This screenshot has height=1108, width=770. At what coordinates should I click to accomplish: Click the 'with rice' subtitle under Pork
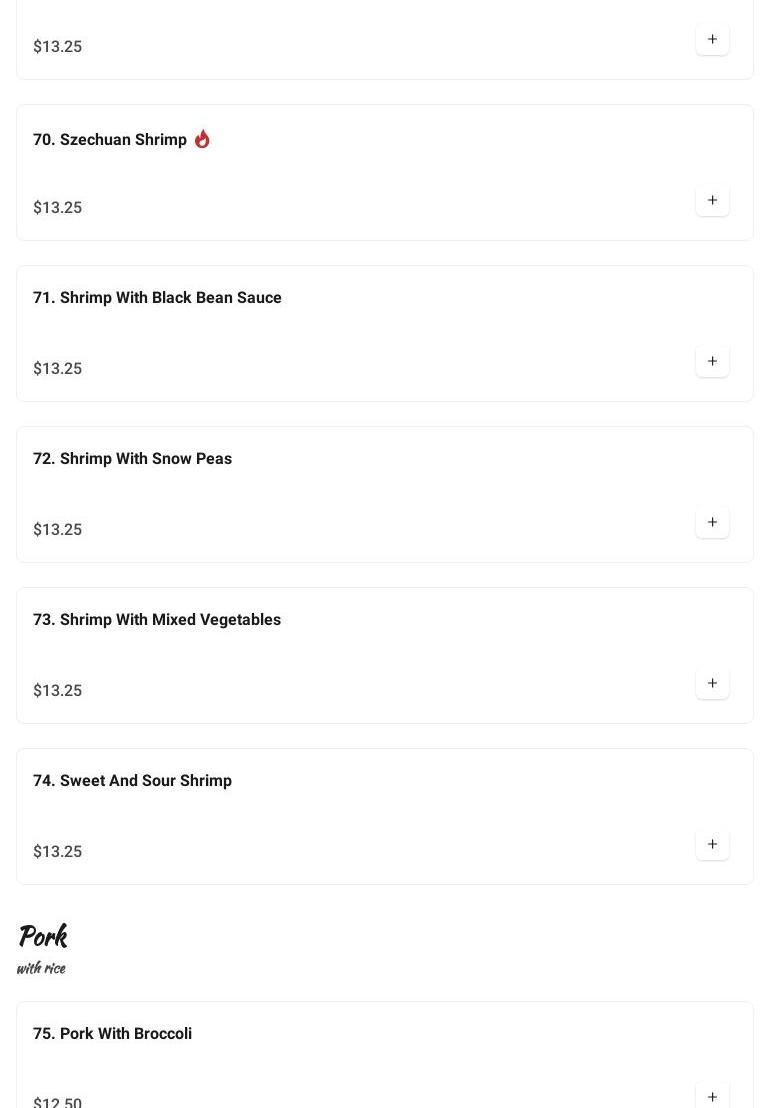pos(41,968)
